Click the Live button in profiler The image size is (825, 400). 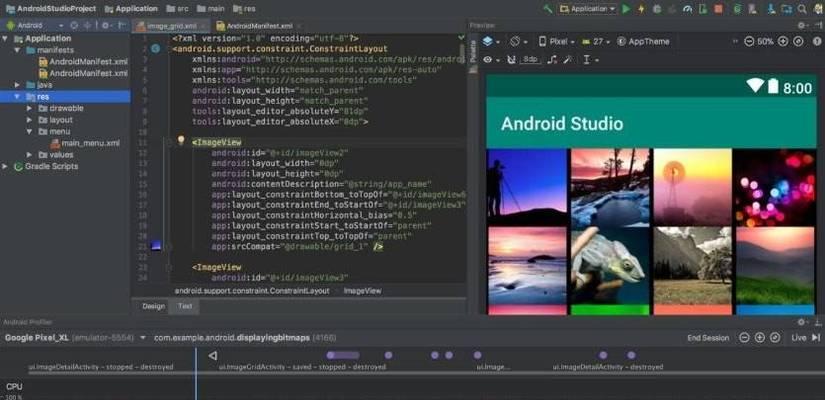tap(806, 338)
